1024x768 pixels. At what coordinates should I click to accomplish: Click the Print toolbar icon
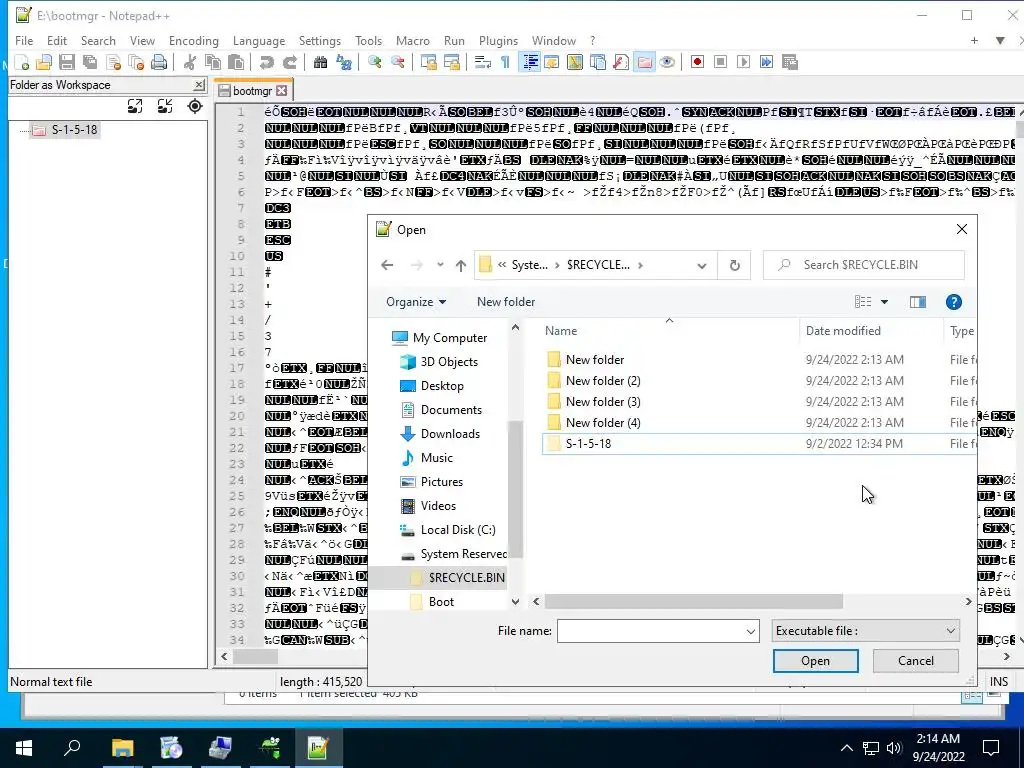159,62
